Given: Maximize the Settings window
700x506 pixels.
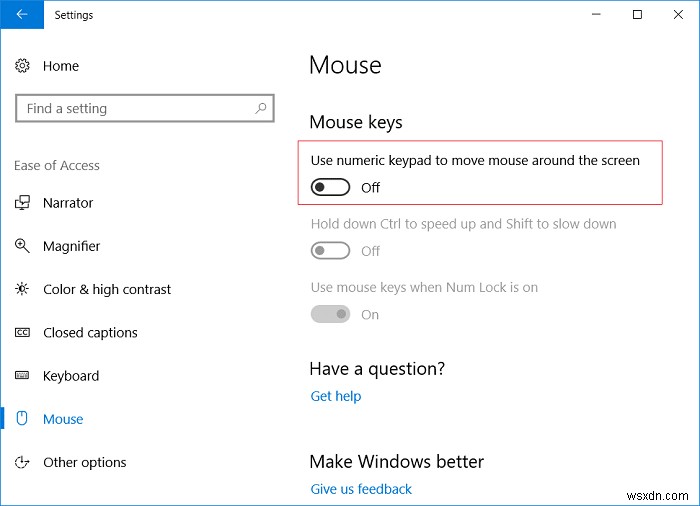Looking at the screenshot, I should (x=637, y=15).
